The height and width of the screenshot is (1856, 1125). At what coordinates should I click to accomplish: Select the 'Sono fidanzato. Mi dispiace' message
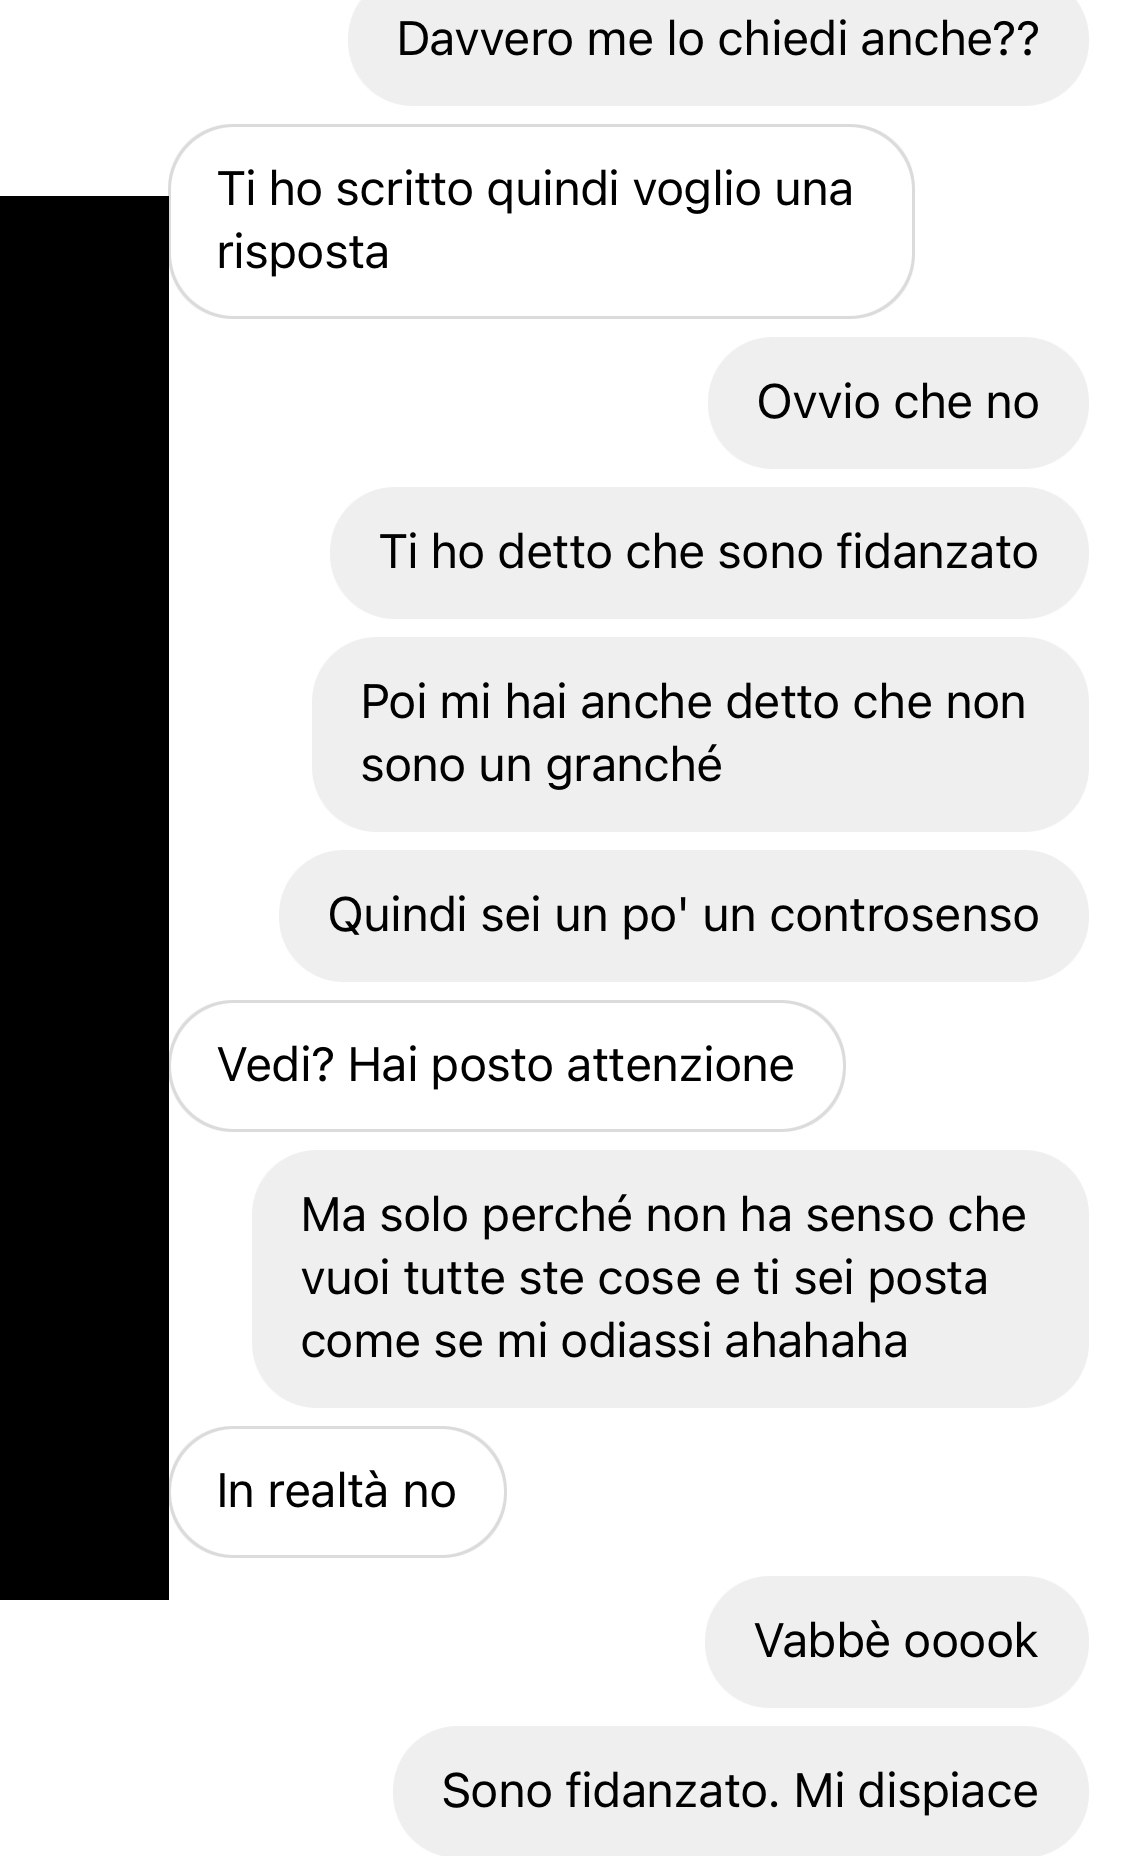[741, 1792]
